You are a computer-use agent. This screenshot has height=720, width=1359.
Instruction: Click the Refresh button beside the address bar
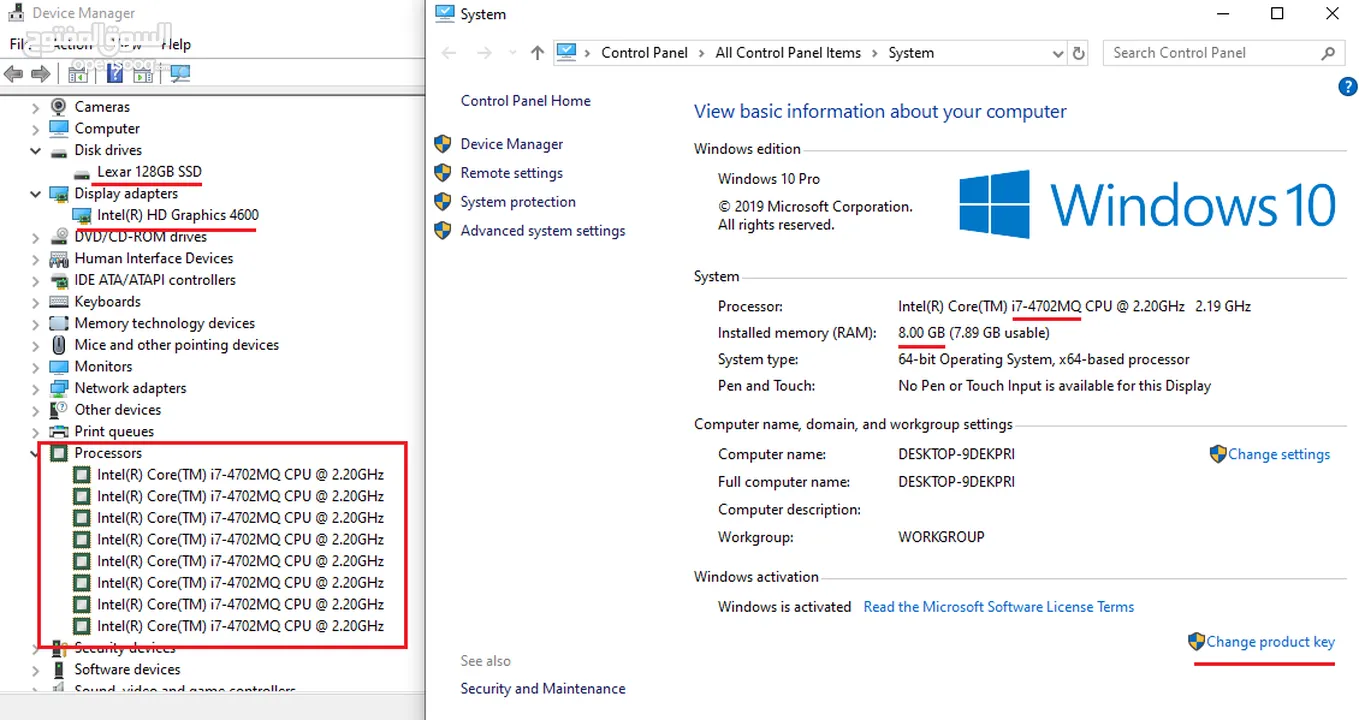(x=1078, y=53)
